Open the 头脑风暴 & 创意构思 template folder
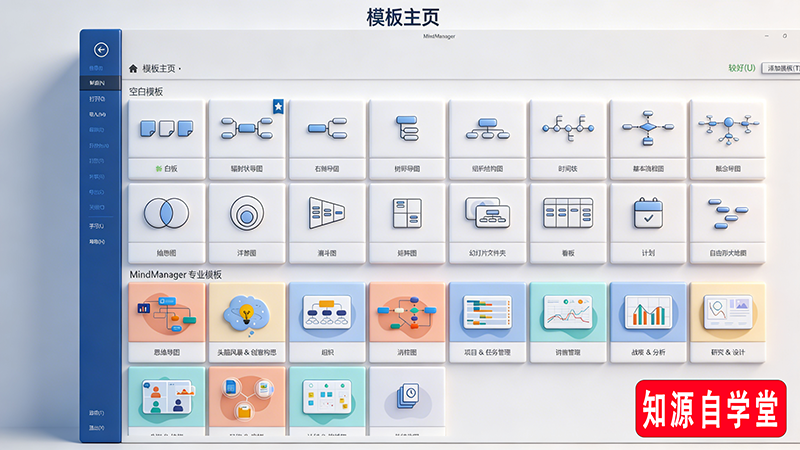Viewport: 800px width, 450px height. 246,322
